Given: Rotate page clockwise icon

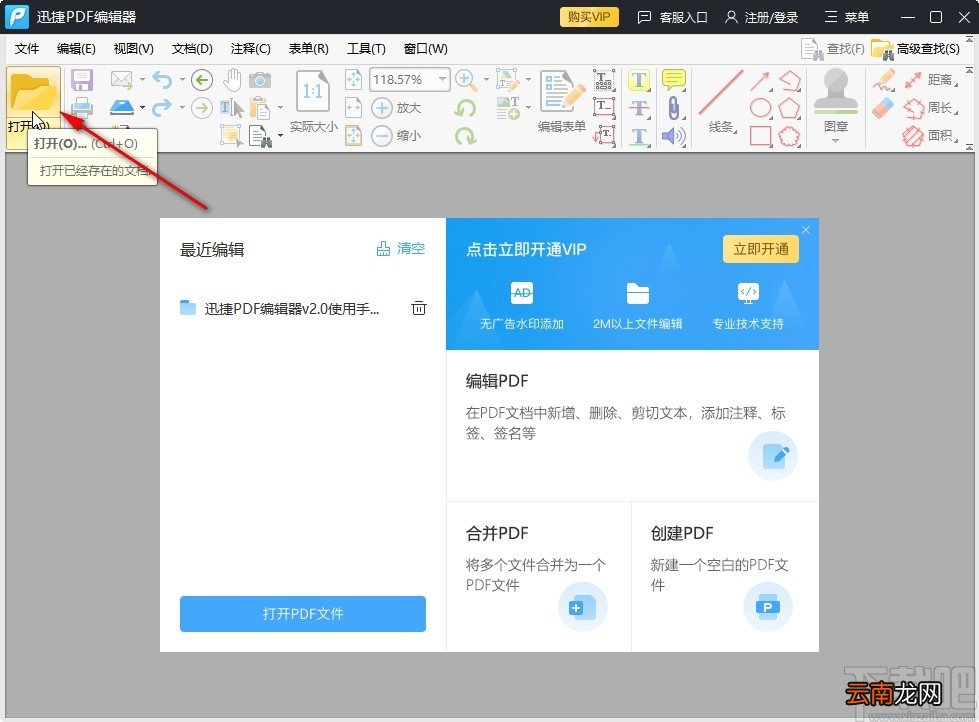Looking at the screenshot, I should tap(465, 136).
